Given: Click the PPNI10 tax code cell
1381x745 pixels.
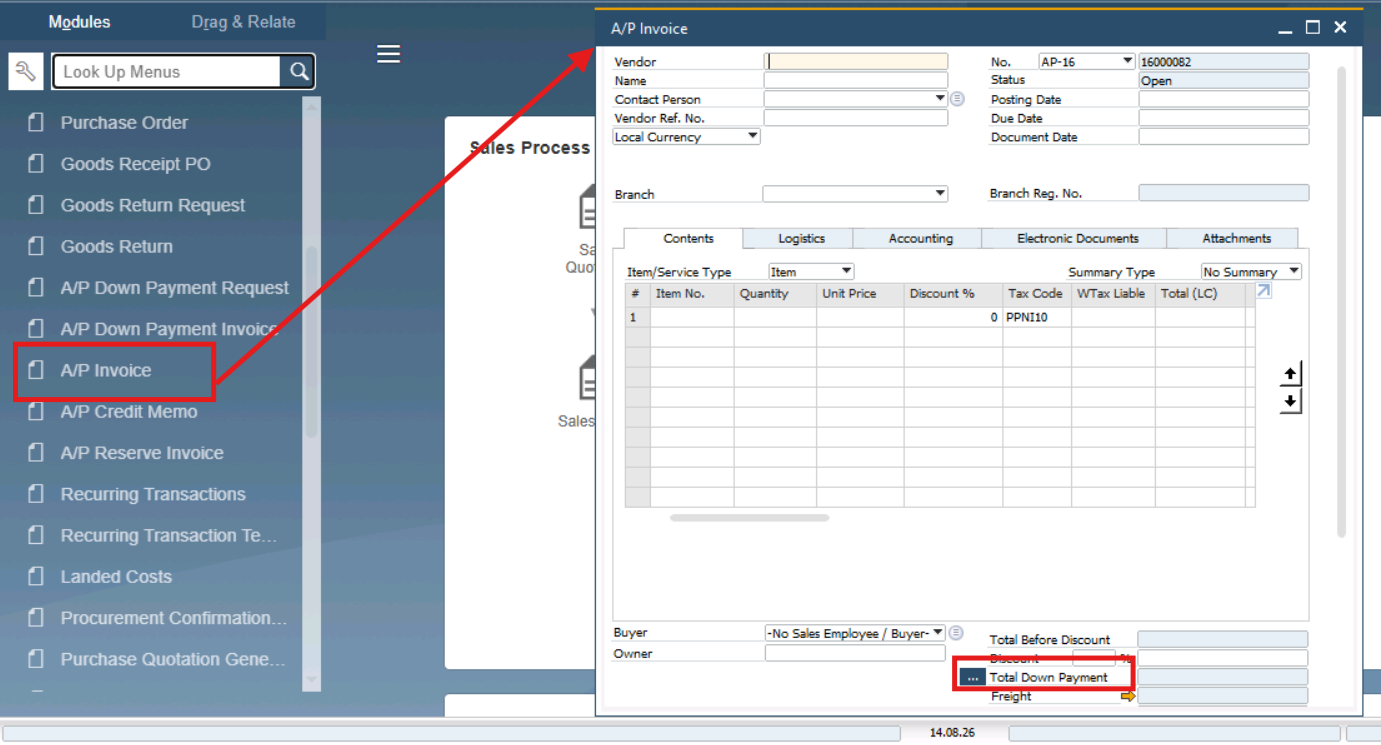Looking at the screenshot, I should (x=1037, y=317).
